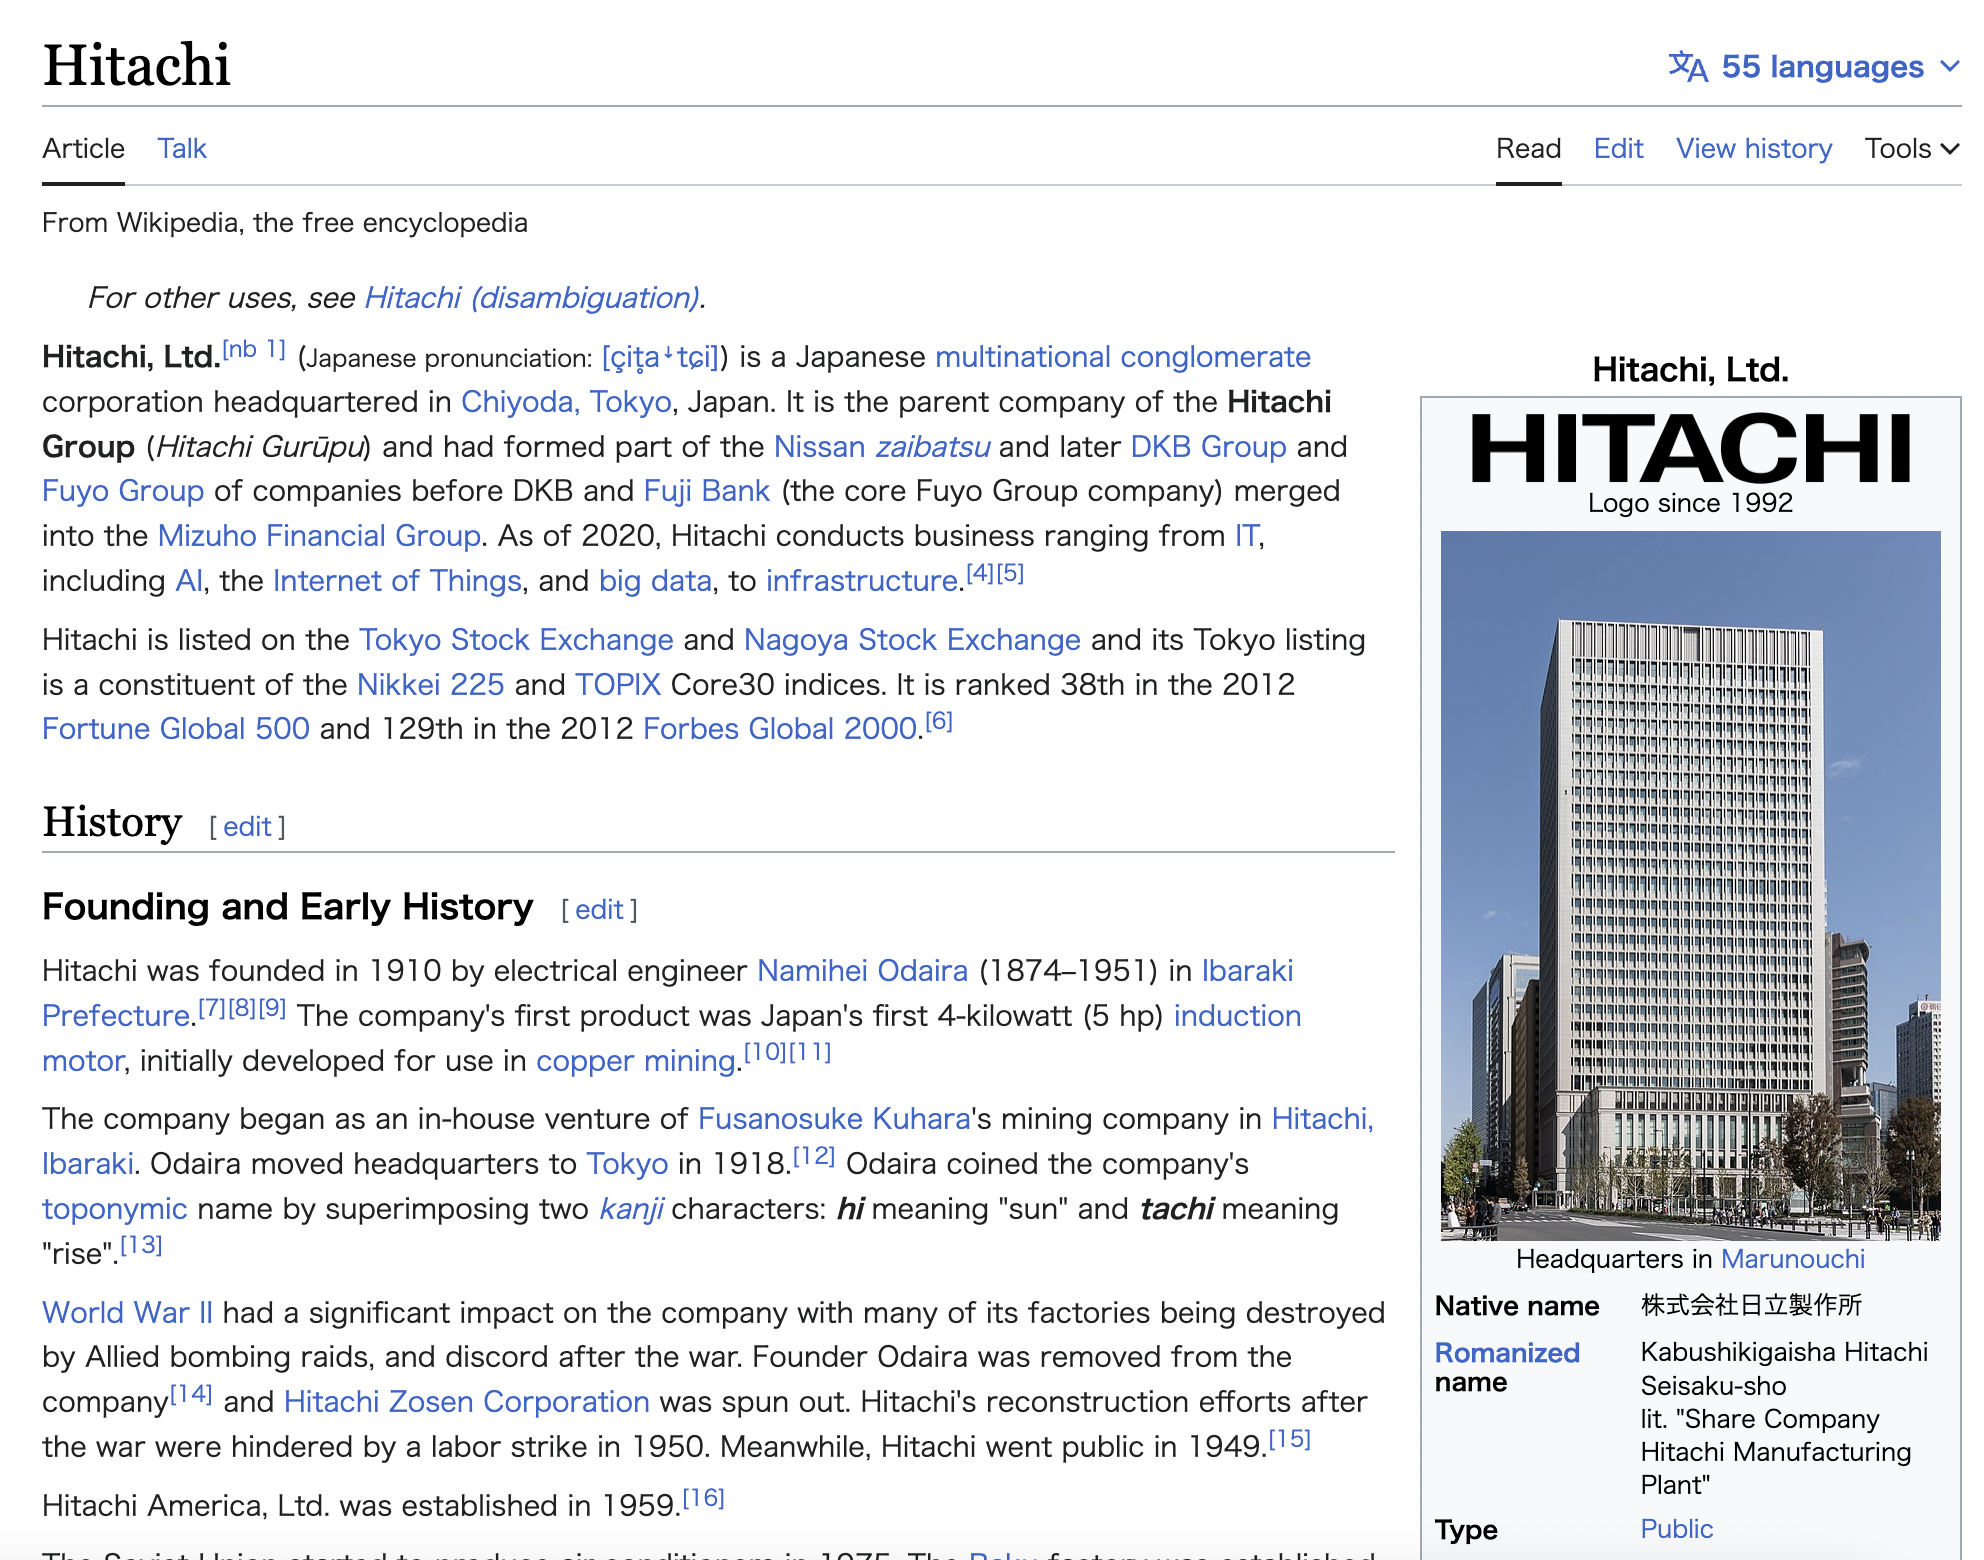Image resolution: width=1984 pixels, height=1560 pixels.
Task: Click citation reference [15]
Action: tap(1290, 1439)
